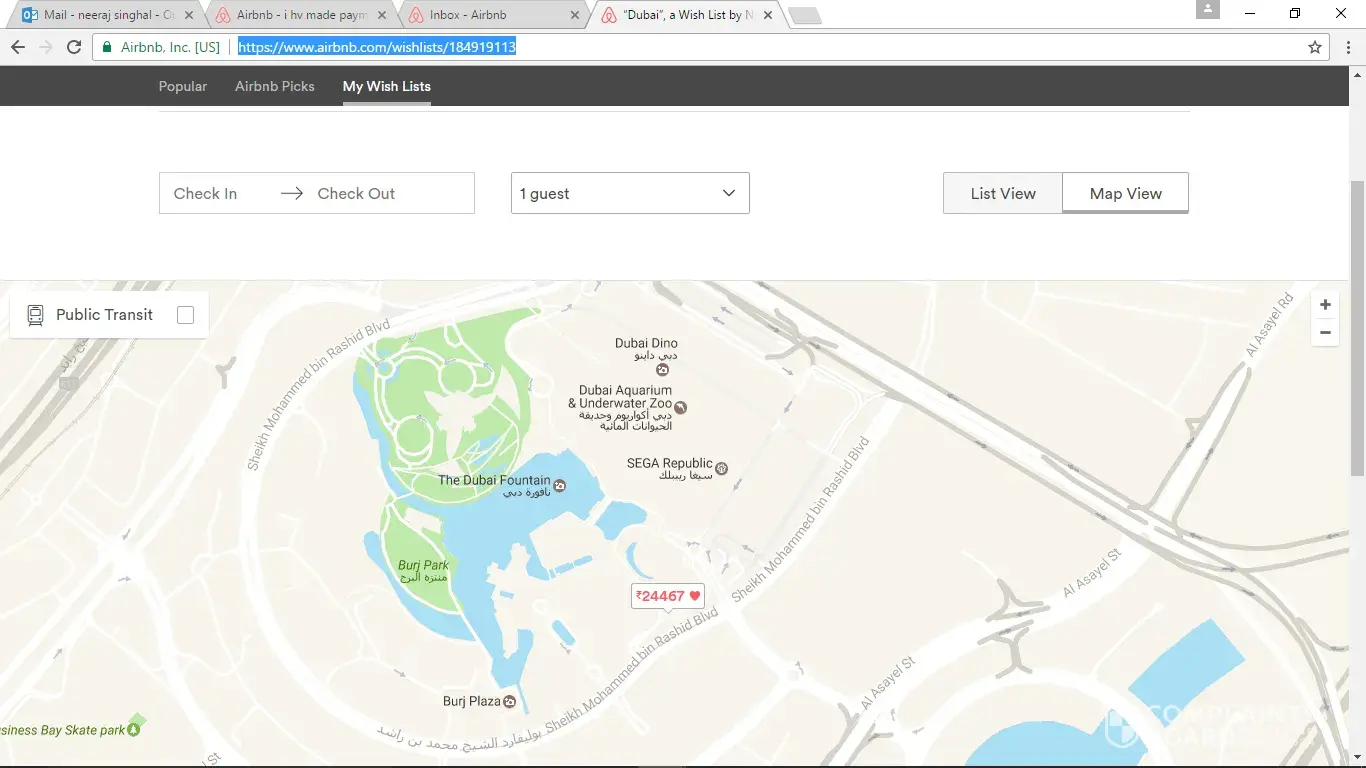Switch to List View
The height and width of the screenshot is (768, 1366).
coord(1002,193)
